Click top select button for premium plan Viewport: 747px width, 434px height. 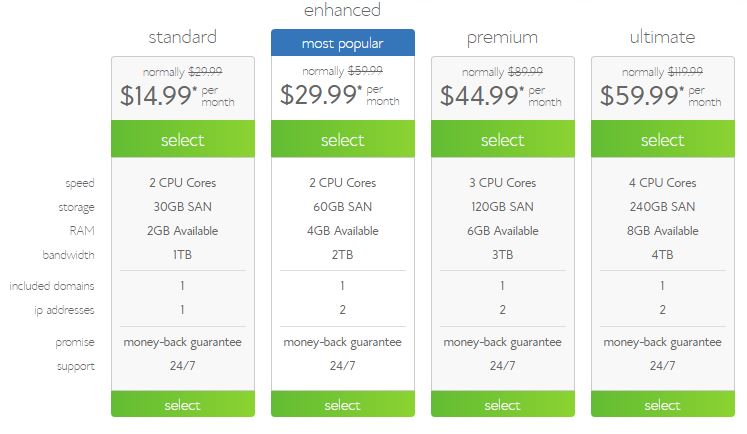[x=503, y=139]
